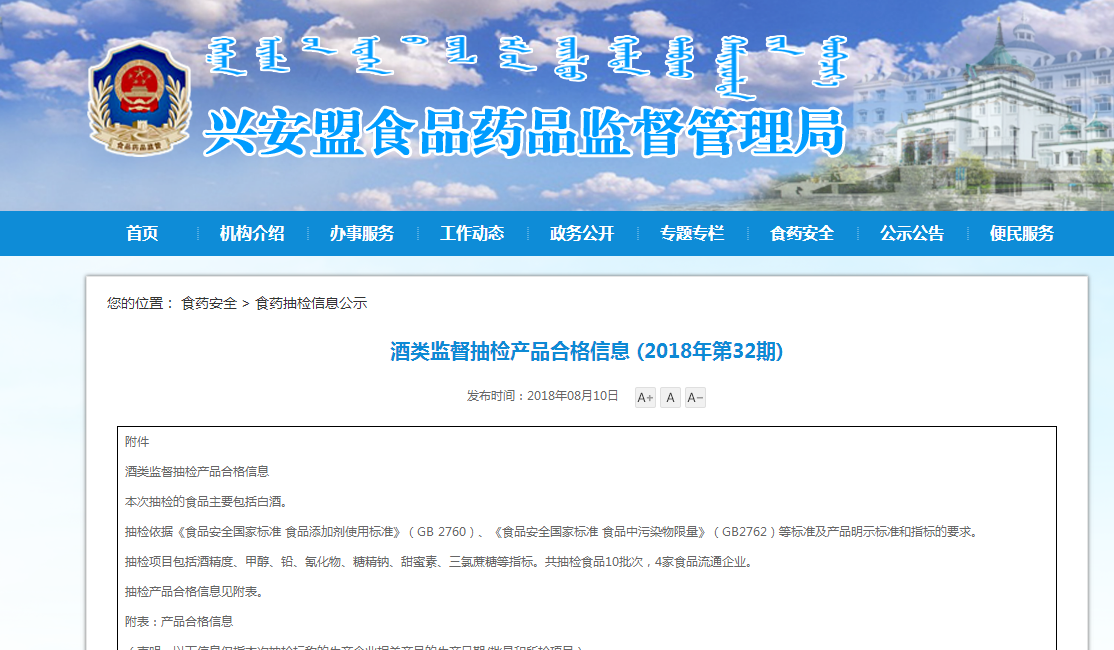
Task: Select 工作动态 in the navigation bar
Action: tap(472, 233)
